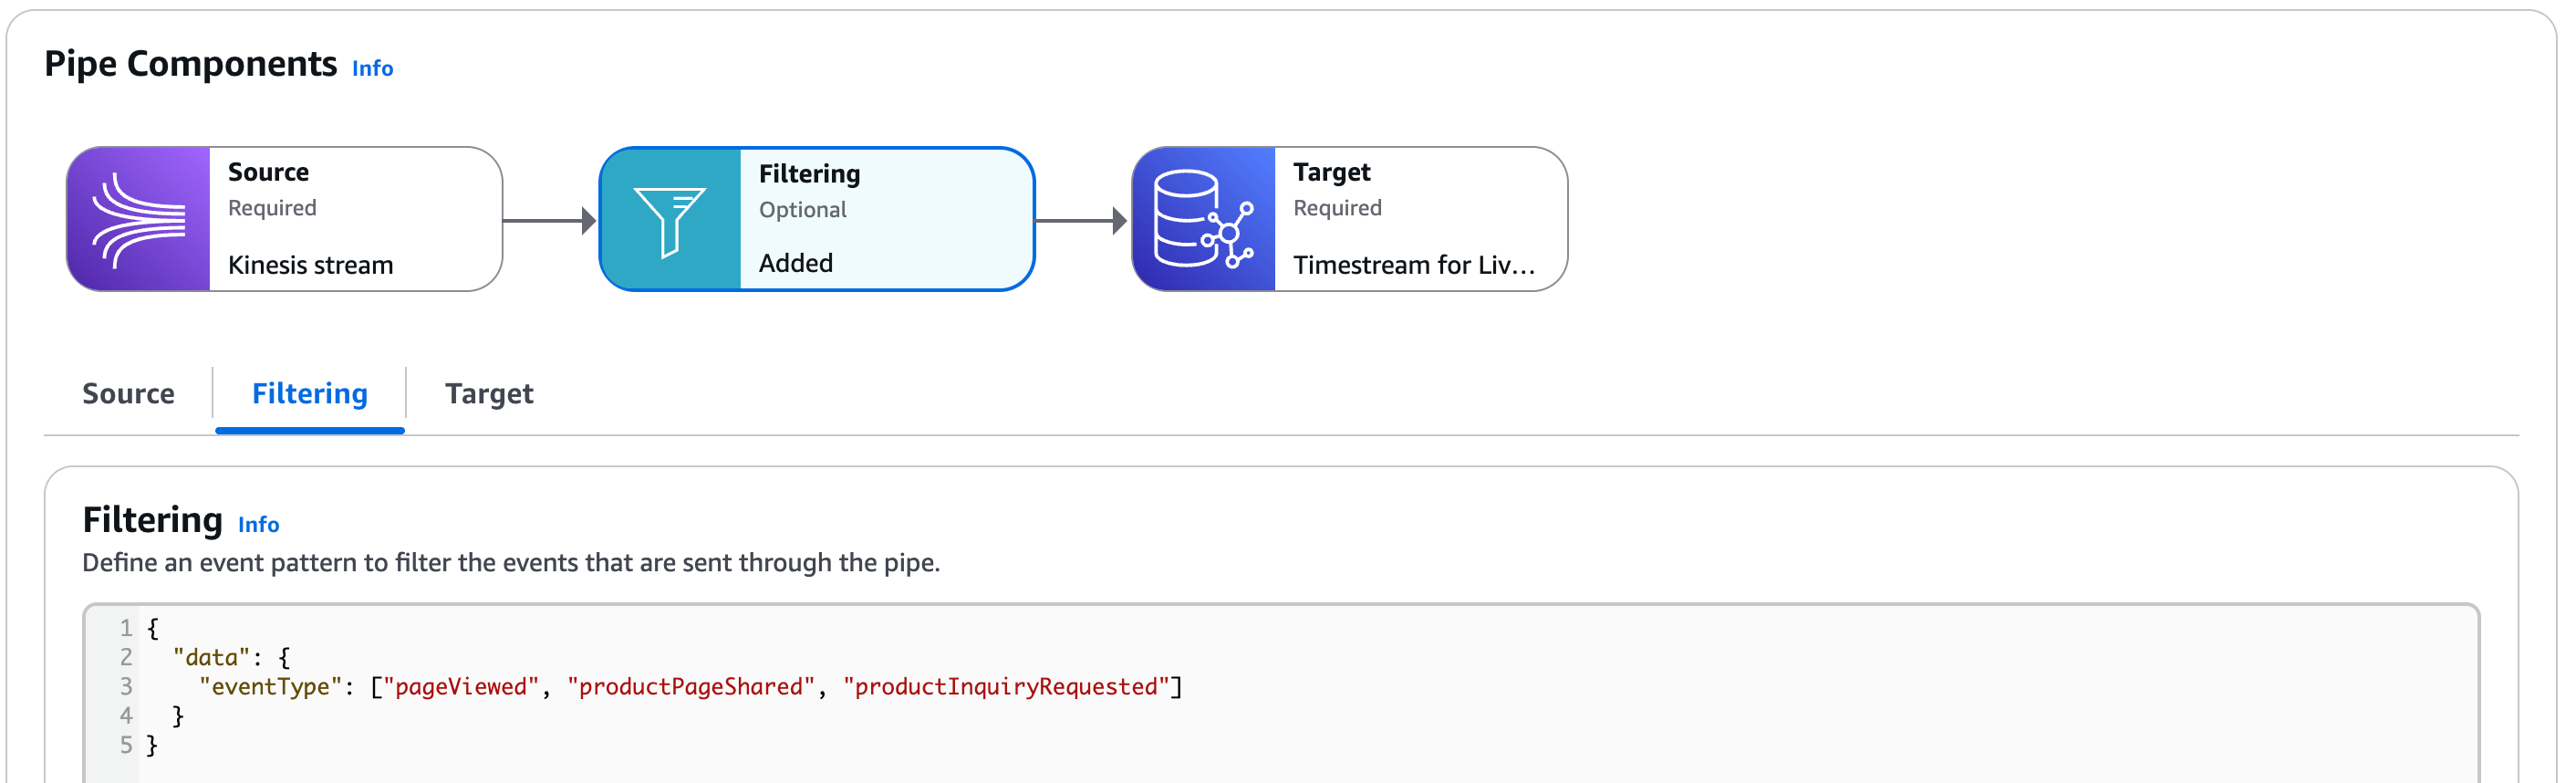Image resolution: width=2576 pixels, height=783 pixels.
Task: Select the Target component card title
Action: [1331, 172]
